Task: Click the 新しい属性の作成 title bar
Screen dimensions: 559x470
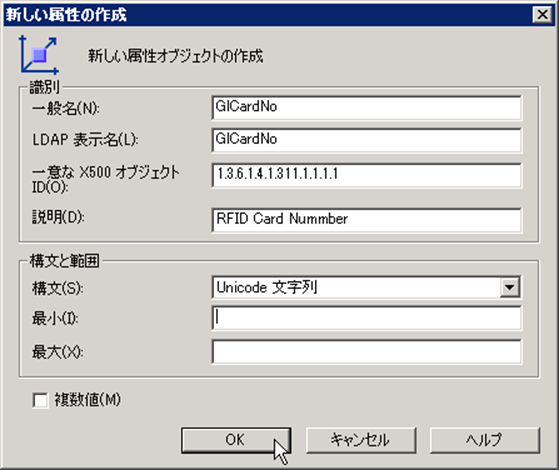Action: 267,15
